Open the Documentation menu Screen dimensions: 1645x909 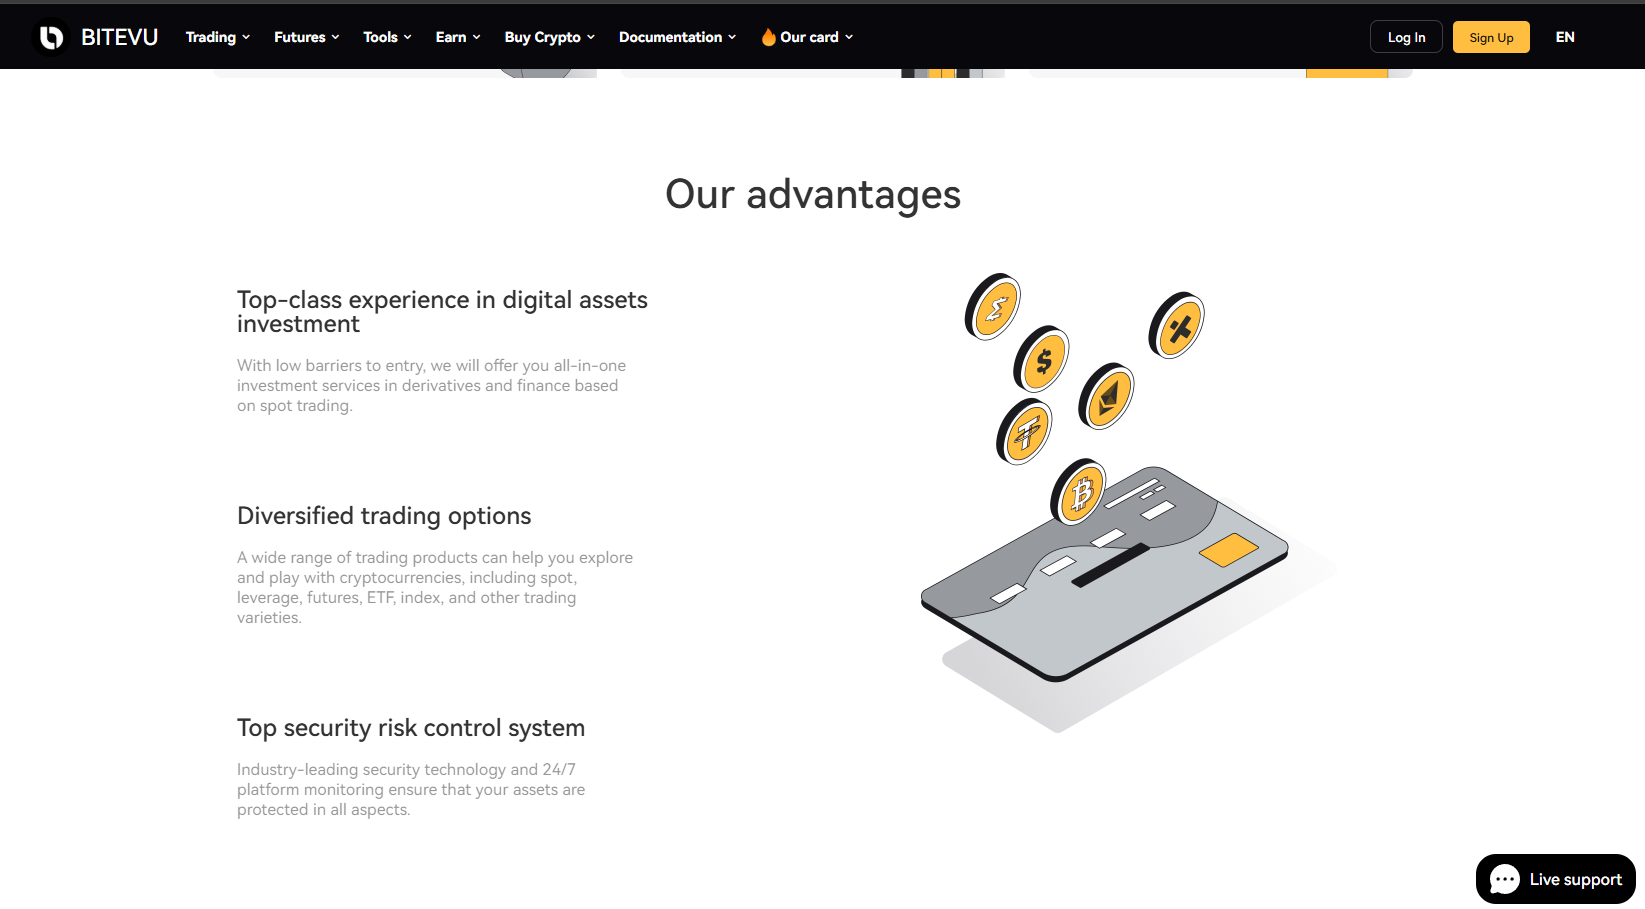[x=677, y=37]
